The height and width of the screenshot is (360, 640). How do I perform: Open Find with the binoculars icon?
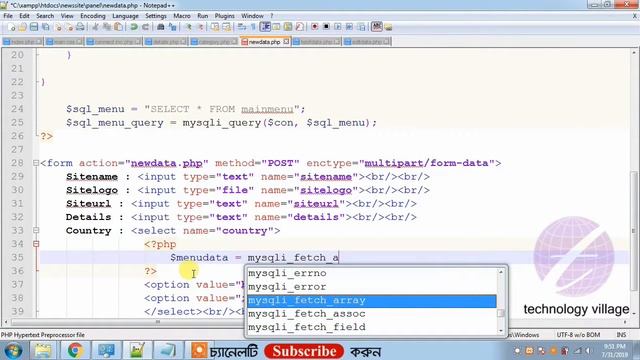point(160,27)
